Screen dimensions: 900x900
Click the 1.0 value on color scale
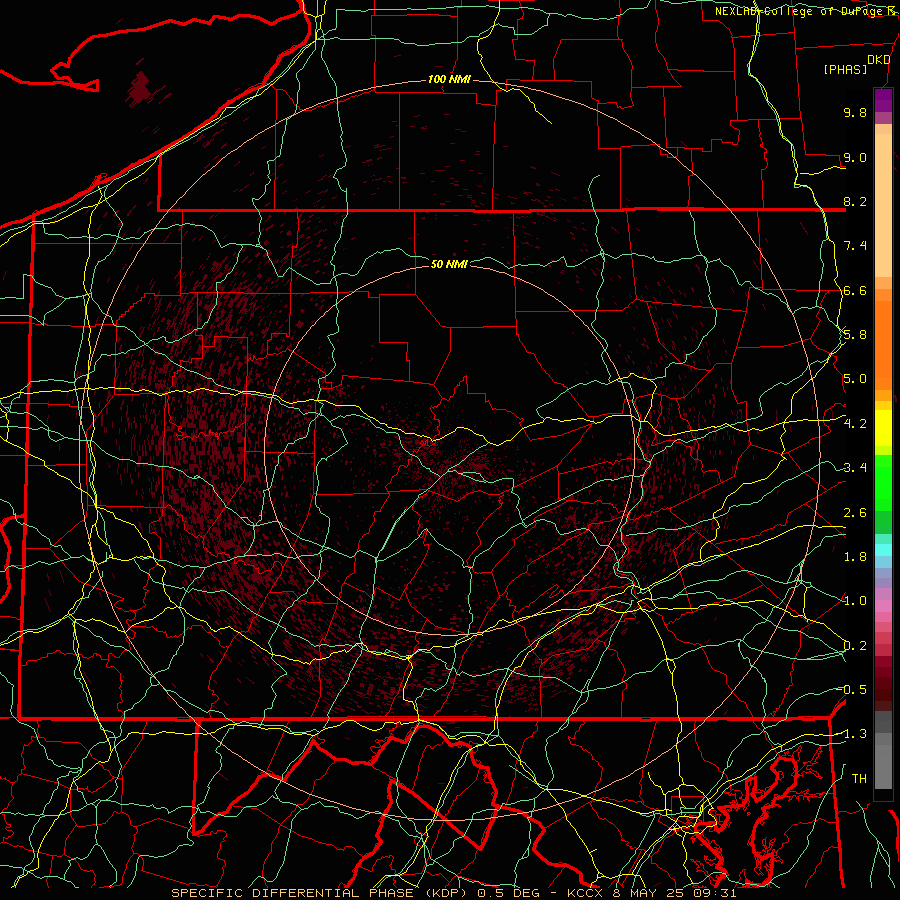[855, 601]
